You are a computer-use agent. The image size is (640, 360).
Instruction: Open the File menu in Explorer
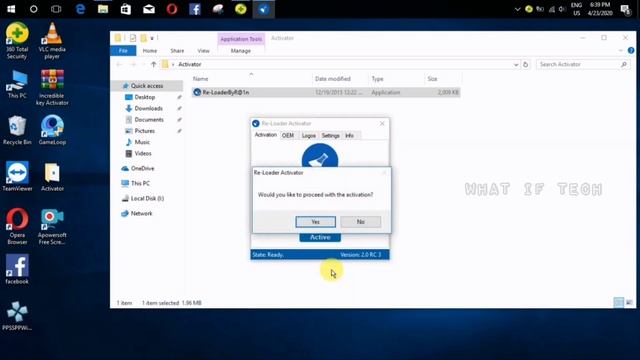tap(123, 51)
